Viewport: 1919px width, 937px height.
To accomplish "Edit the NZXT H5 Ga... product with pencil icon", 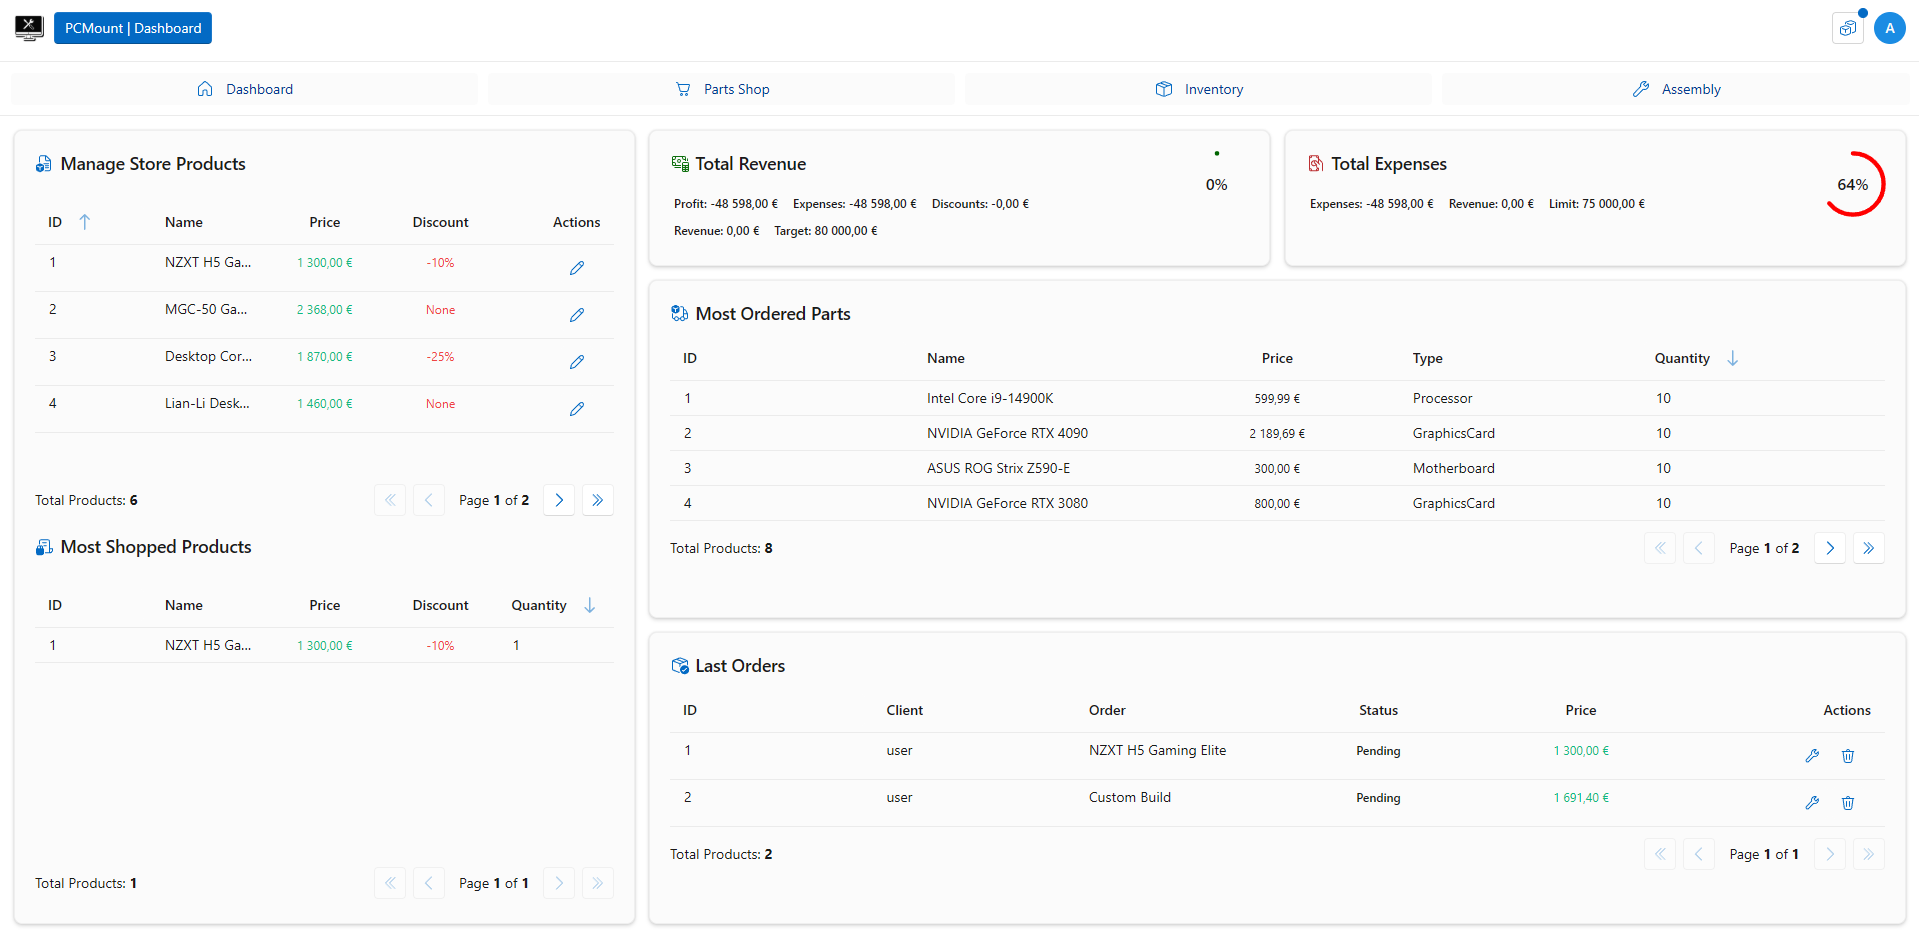I will 577,268.
